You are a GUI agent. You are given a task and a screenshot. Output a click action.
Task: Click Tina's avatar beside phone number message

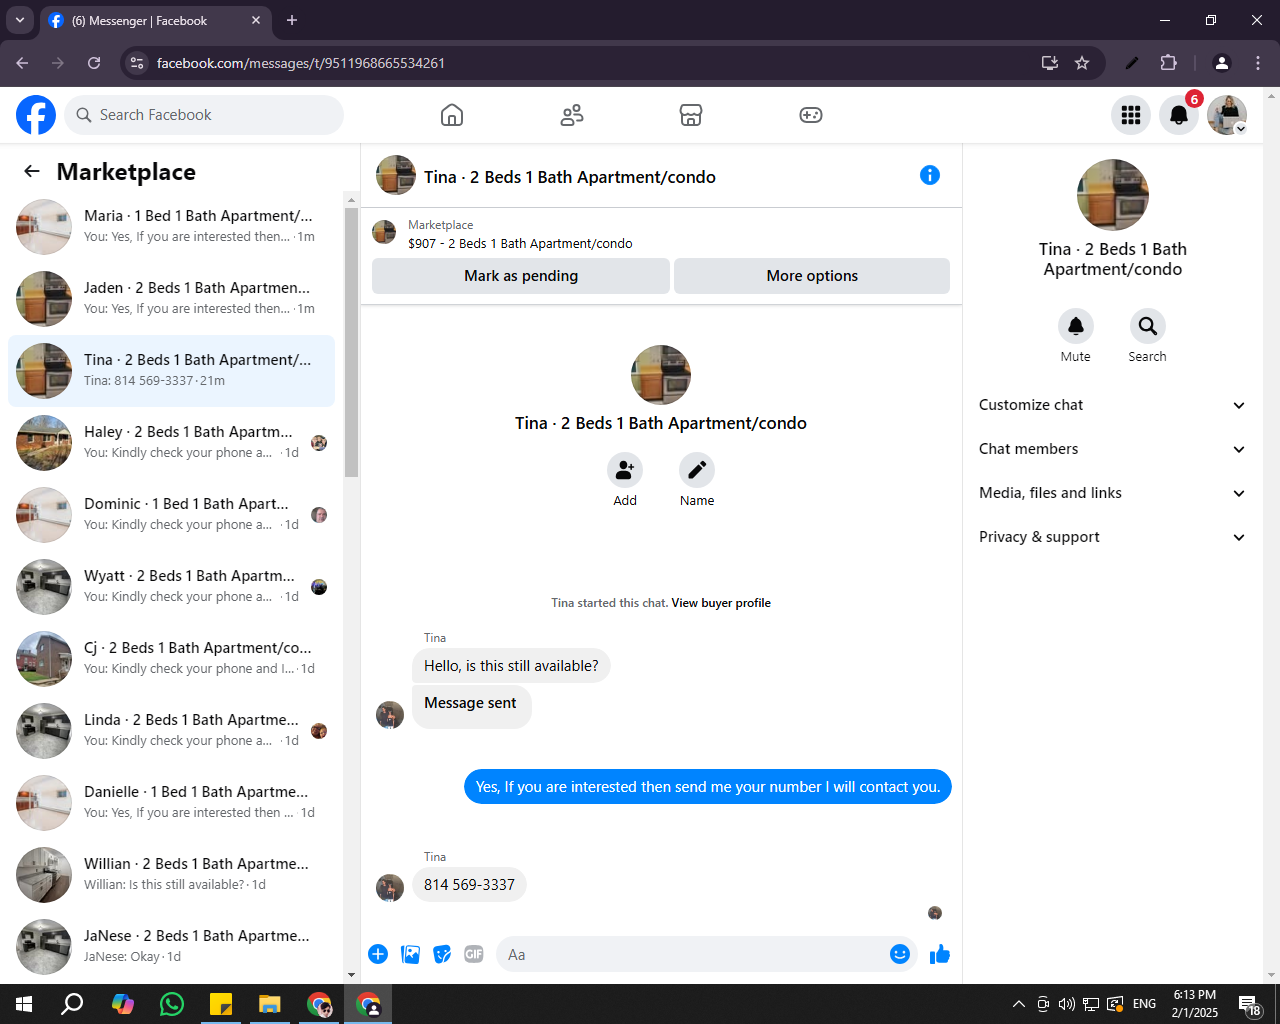pyautogui.click(x=390, y=887)
